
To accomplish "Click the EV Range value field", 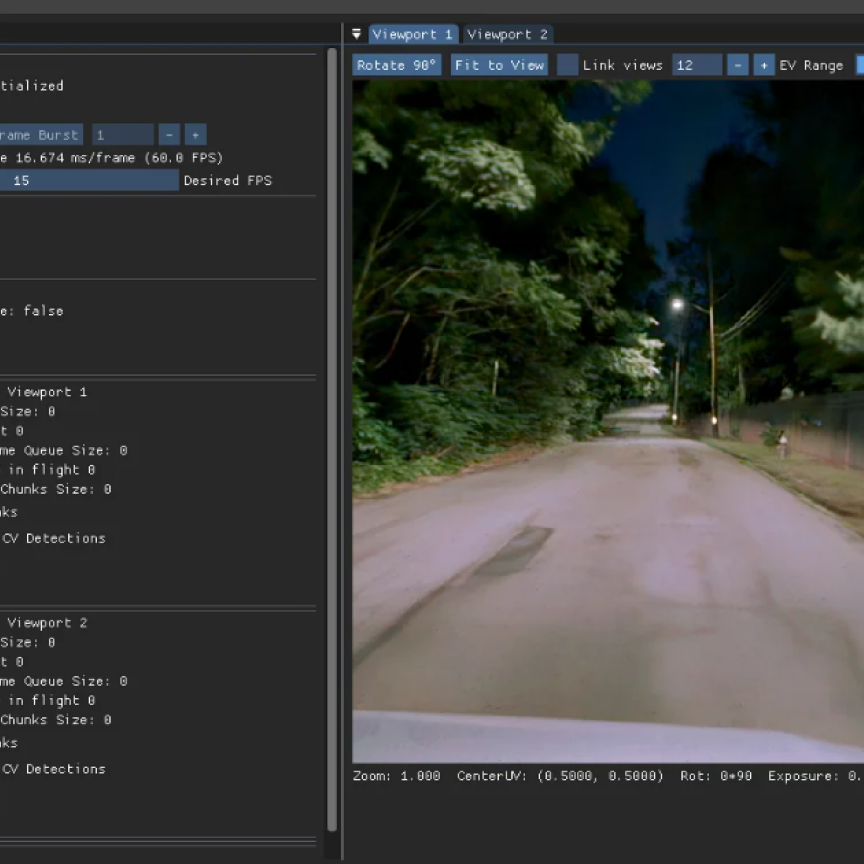I will [x=700, y=64].
